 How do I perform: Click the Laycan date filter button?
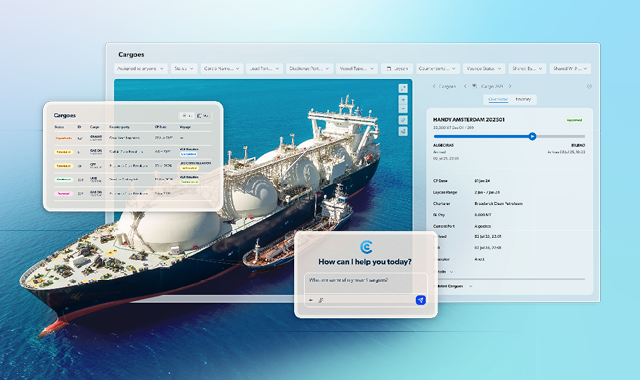[397, 69]
